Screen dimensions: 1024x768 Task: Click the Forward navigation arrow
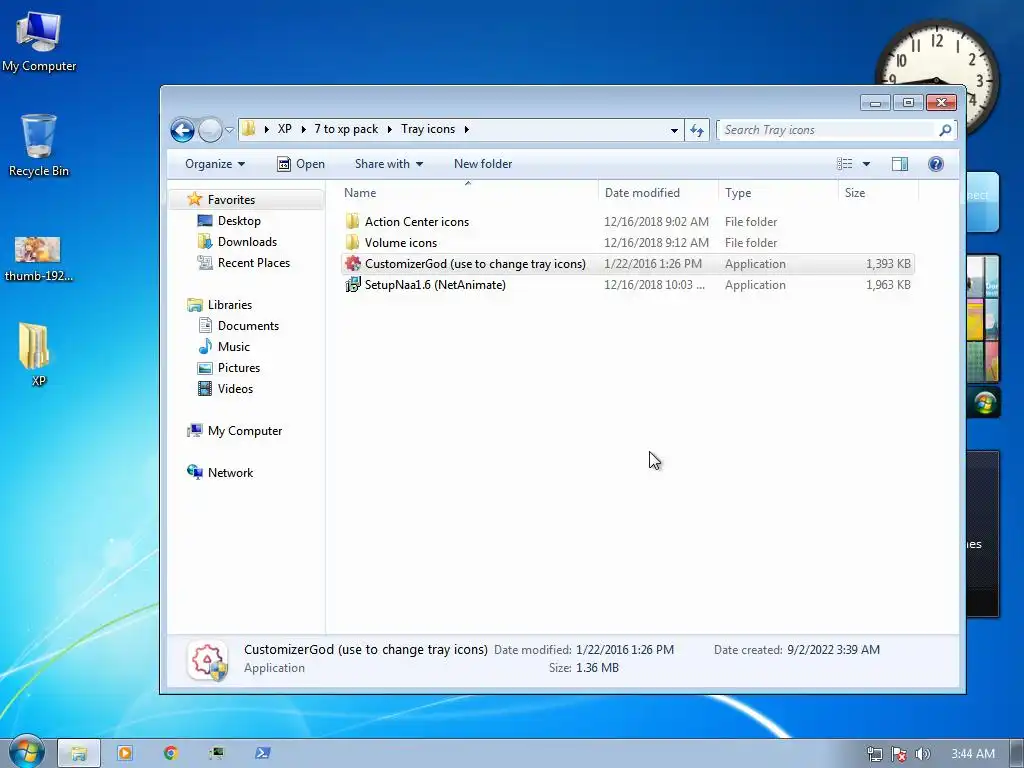[210, 130]
